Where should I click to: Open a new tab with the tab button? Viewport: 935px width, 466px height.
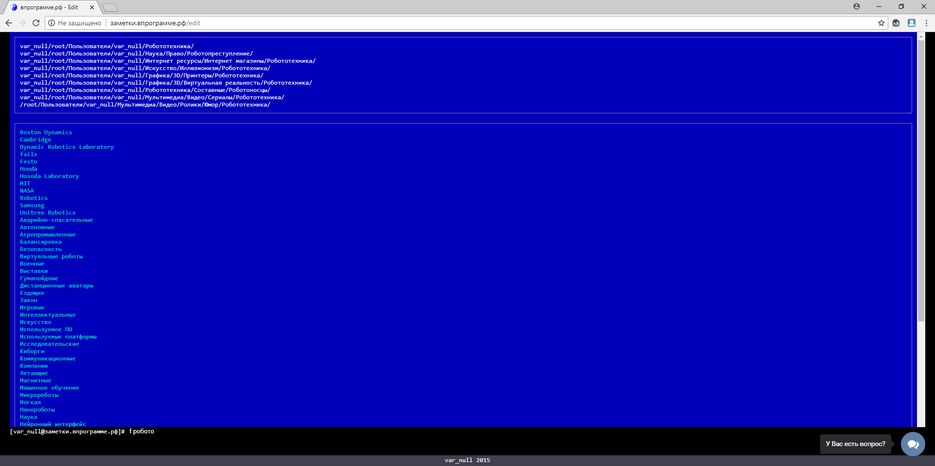click(x=110, y=7)
